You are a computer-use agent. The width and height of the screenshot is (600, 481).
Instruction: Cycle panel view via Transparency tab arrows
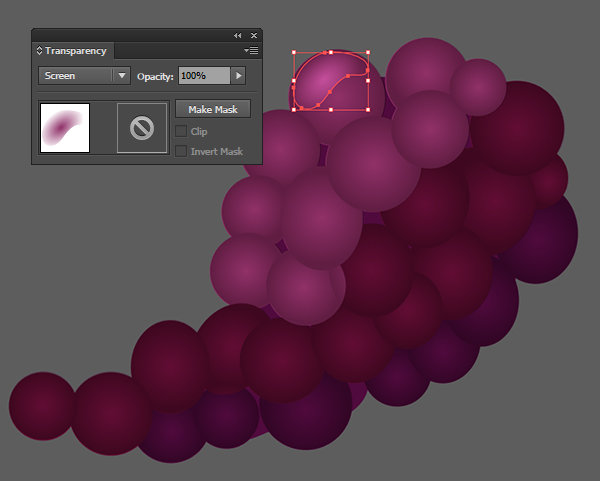click(39, 51)
